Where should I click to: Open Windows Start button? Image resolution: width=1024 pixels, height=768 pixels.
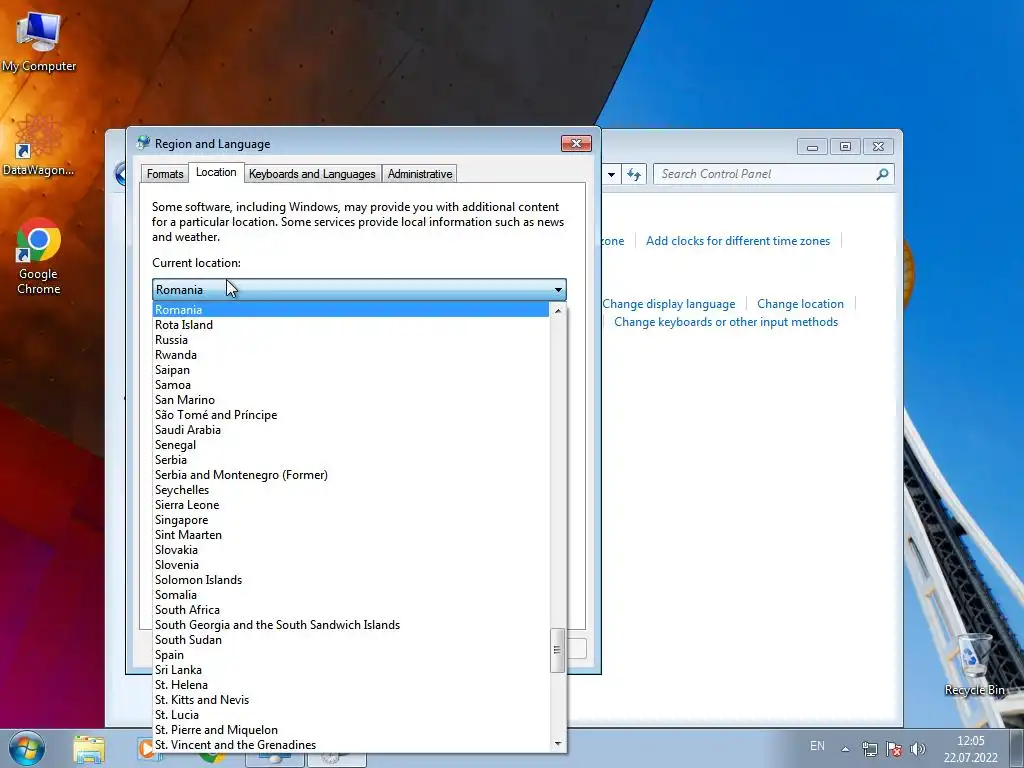point(27,748)
